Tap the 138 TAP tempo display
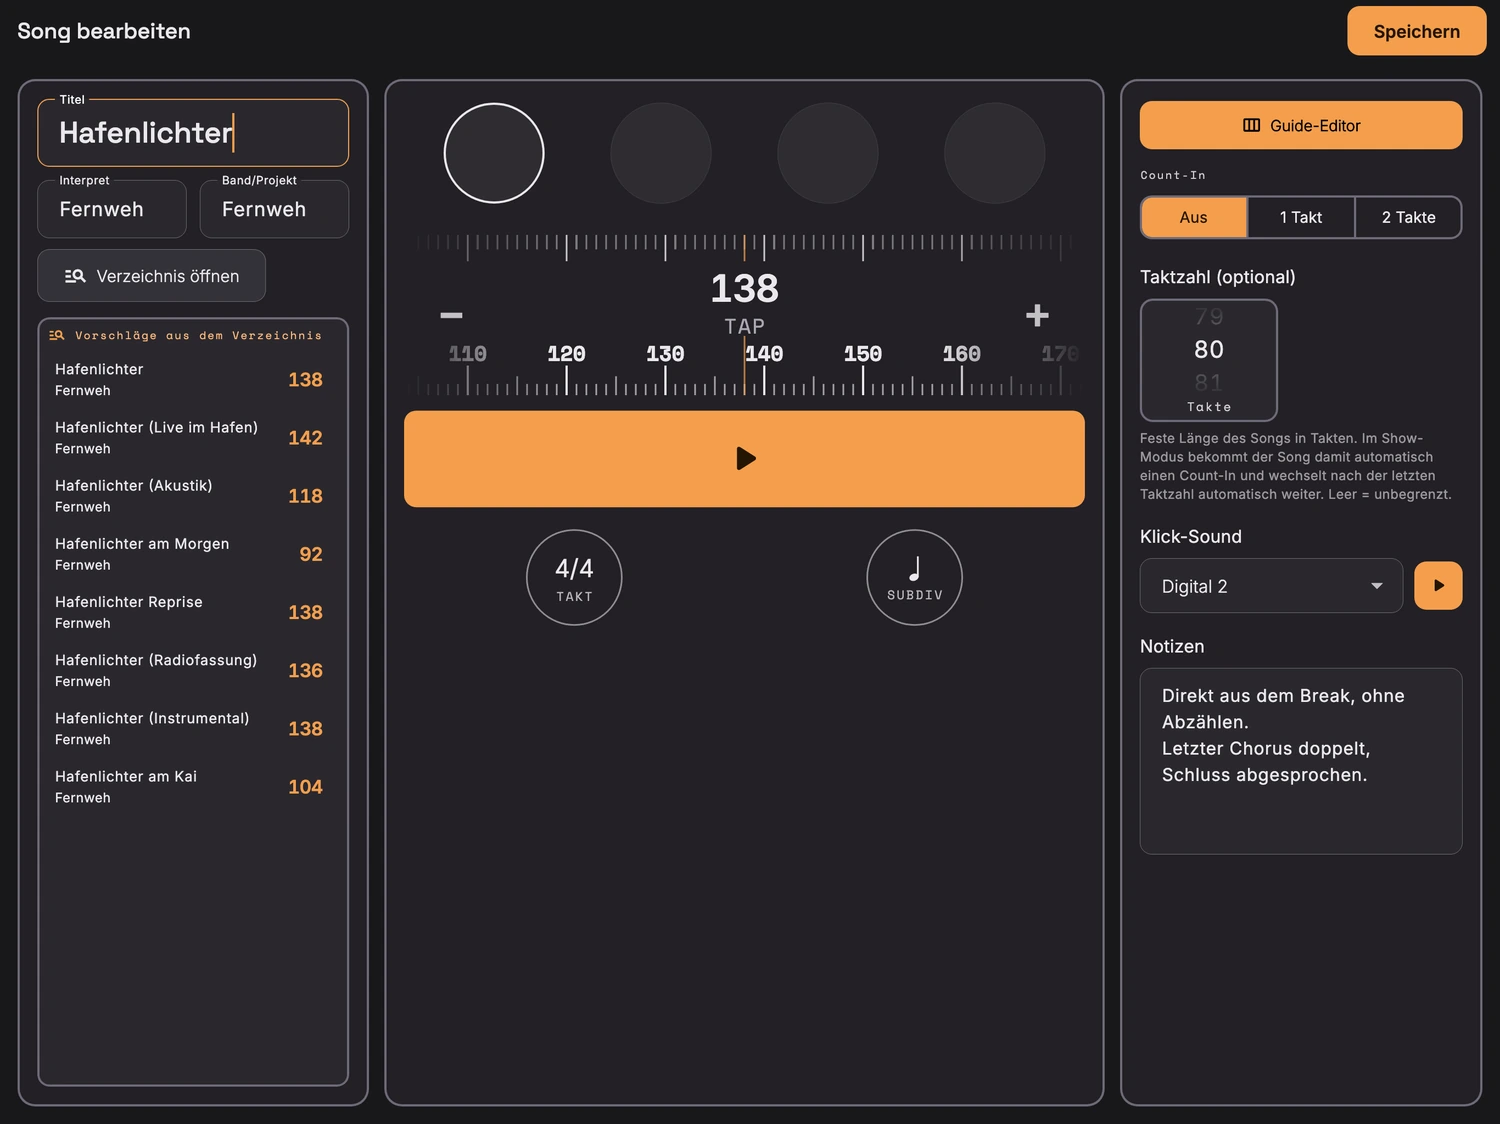The width and height of the screenshot is (1500, 1124). pos(744,304)
